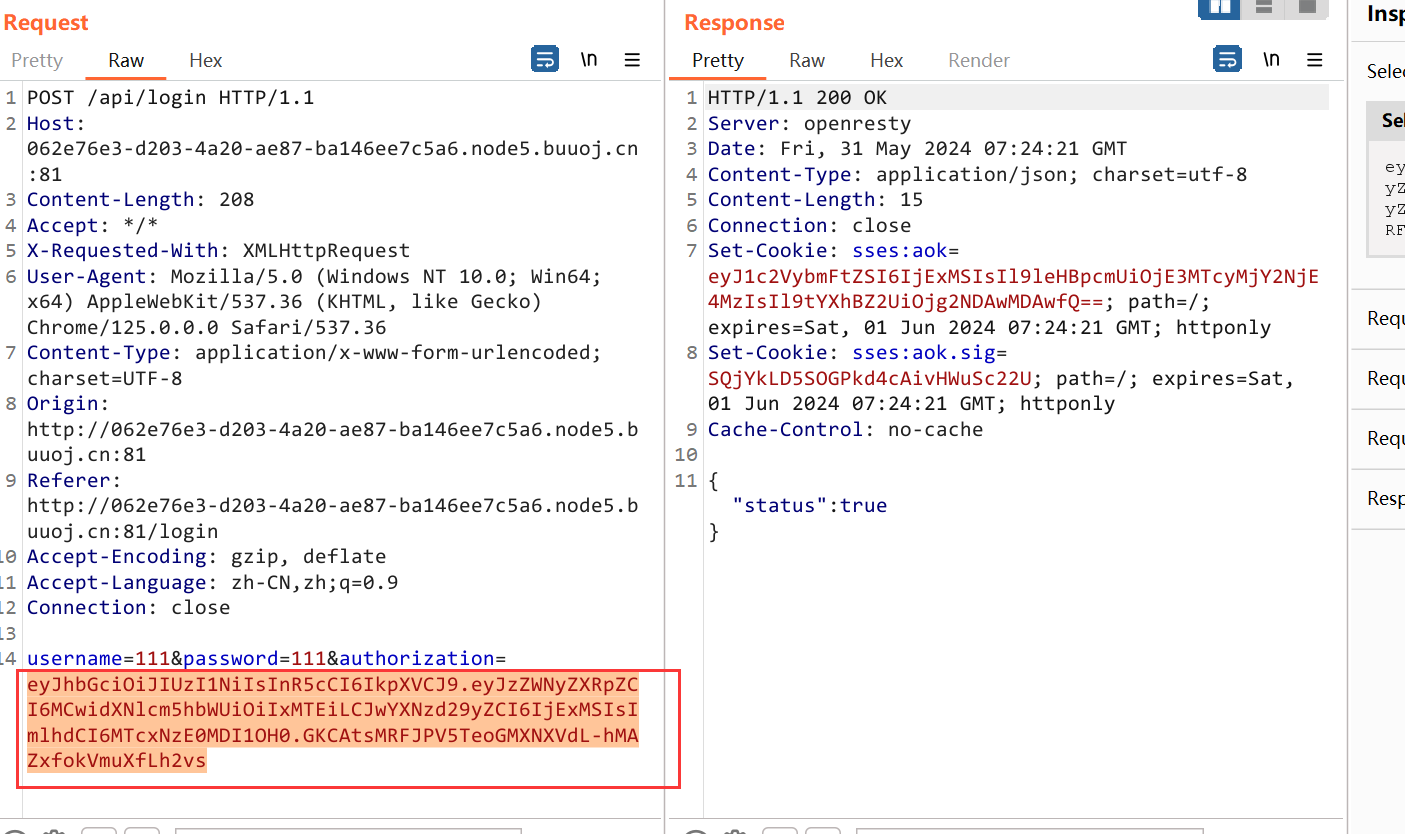Click the 'password' body parameter
This screenshot has width=1405, height=834.
[x=231, y=659]
